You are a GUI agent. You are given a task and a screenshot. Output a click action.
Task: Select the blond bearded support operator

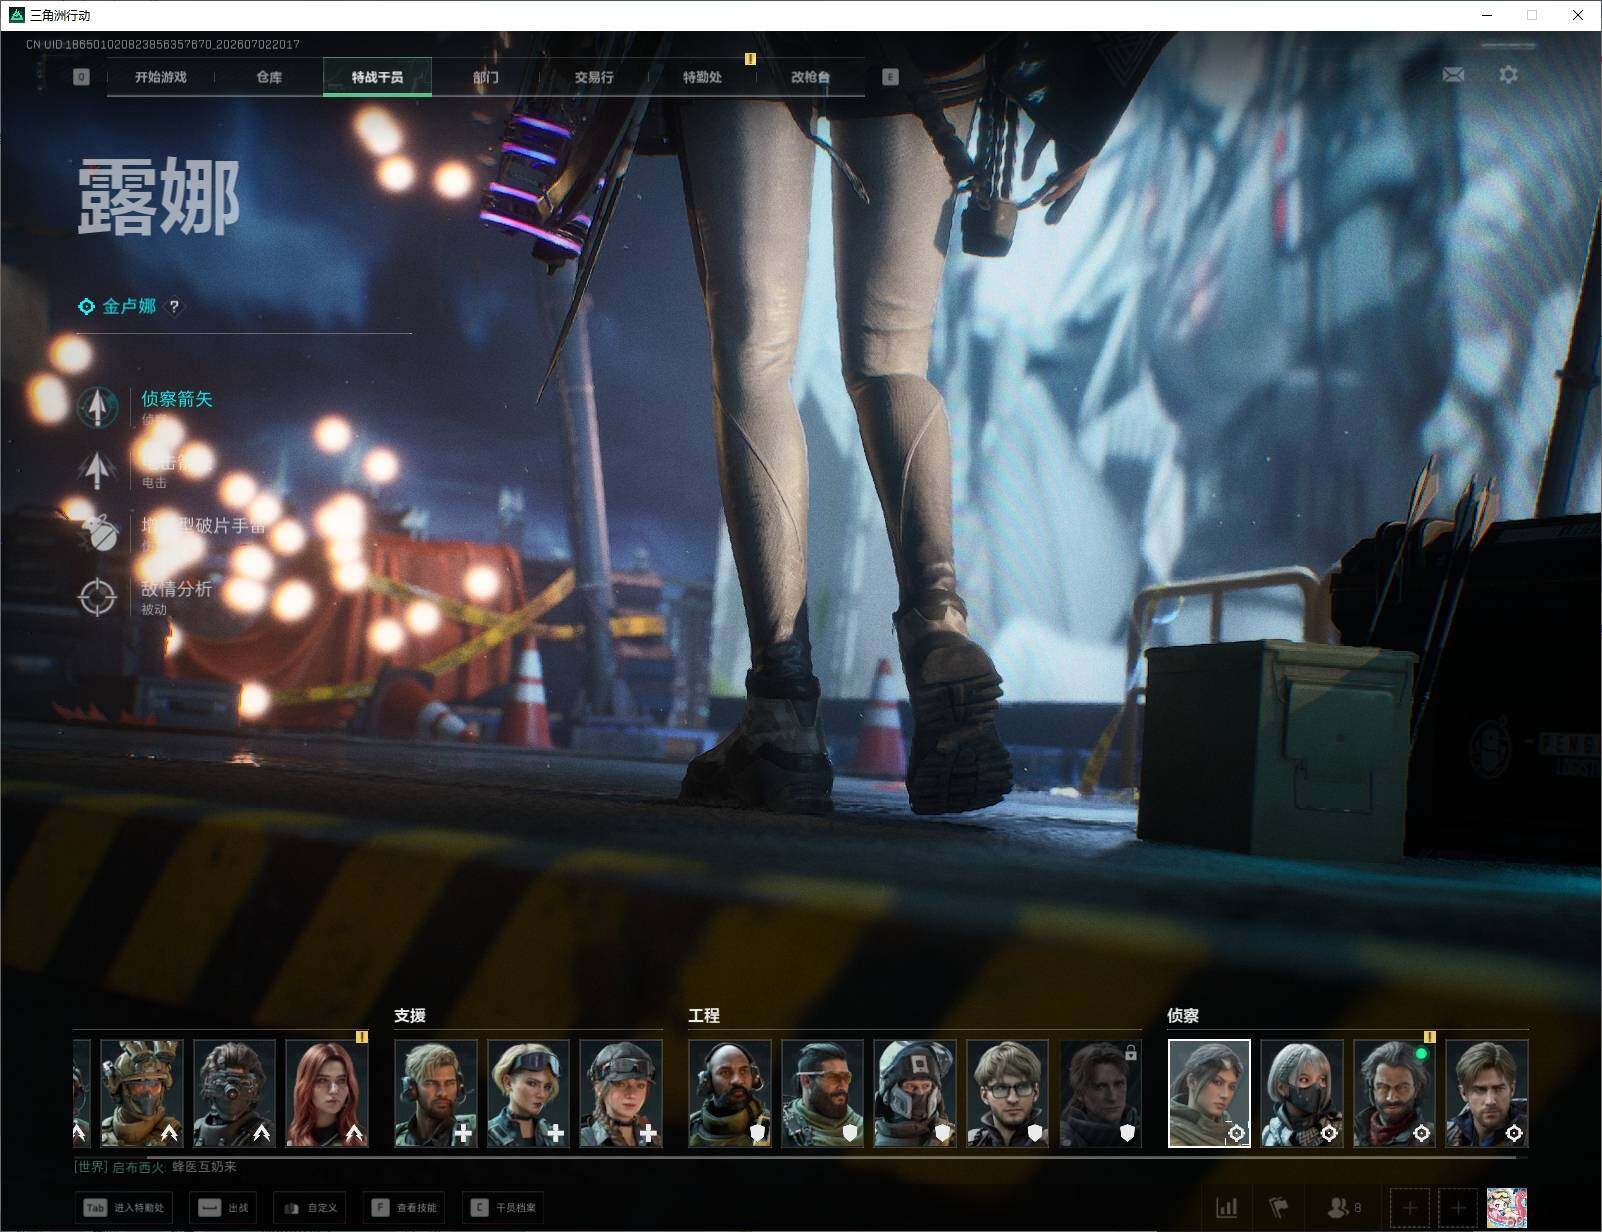[x=435, y=1093]
